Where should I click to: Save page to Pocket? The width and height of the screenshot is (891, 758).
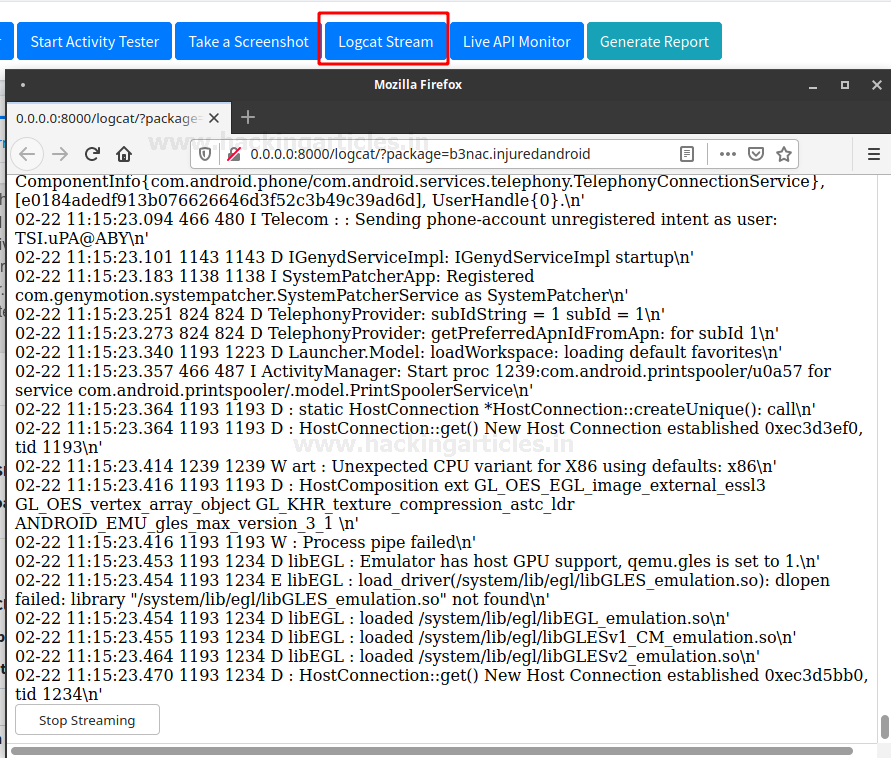tap(757, 154)
